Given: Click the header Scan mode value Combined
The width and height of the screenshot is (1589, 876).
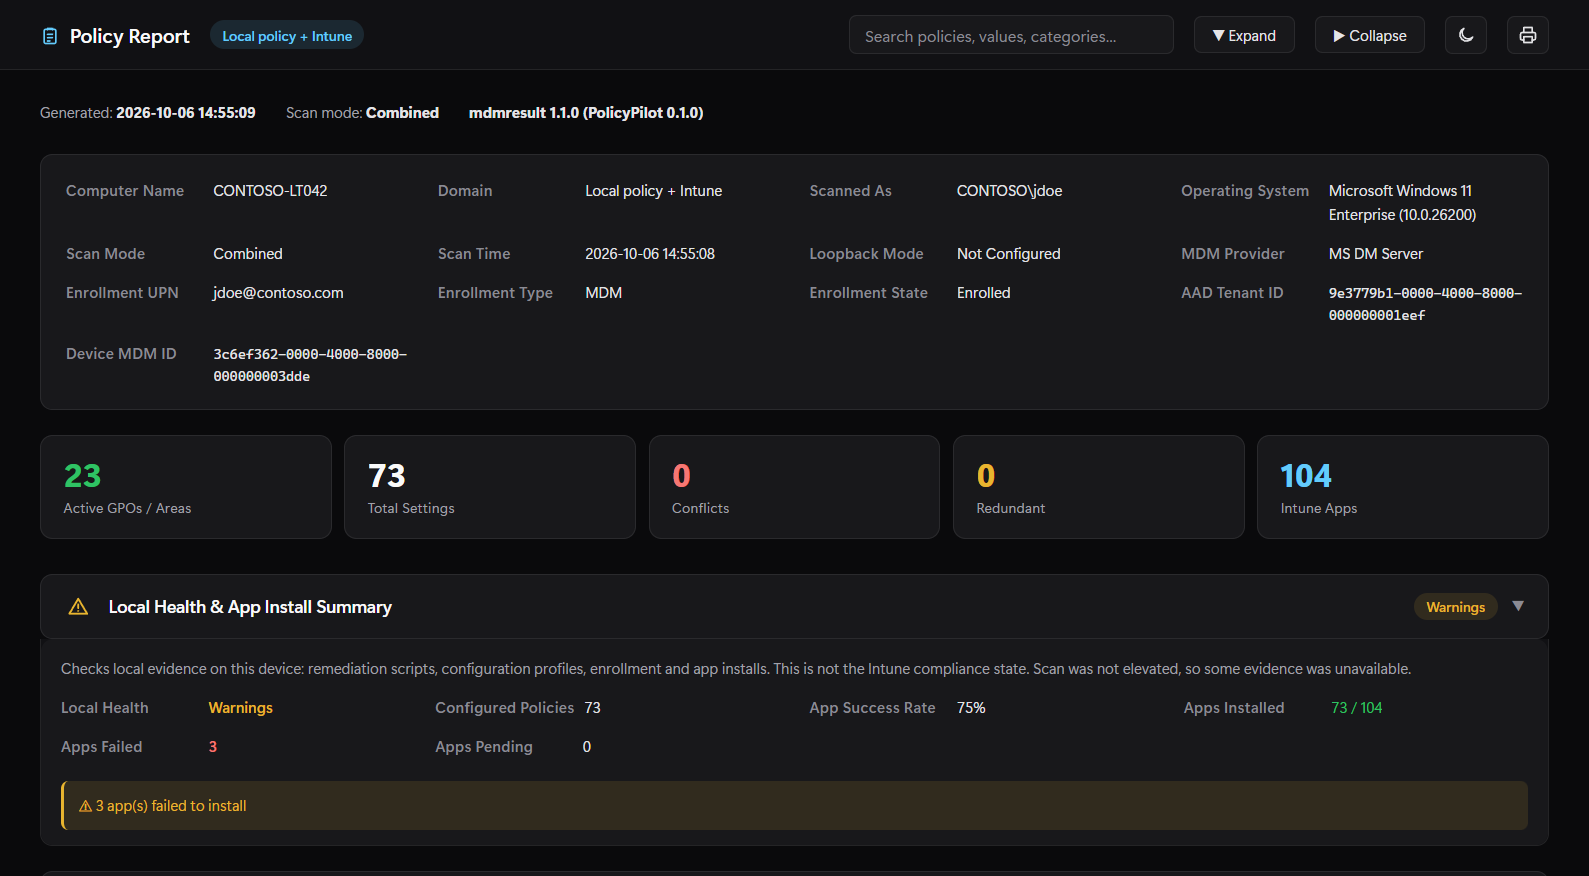Looking at the screenshot, I should tap(402, 113).
